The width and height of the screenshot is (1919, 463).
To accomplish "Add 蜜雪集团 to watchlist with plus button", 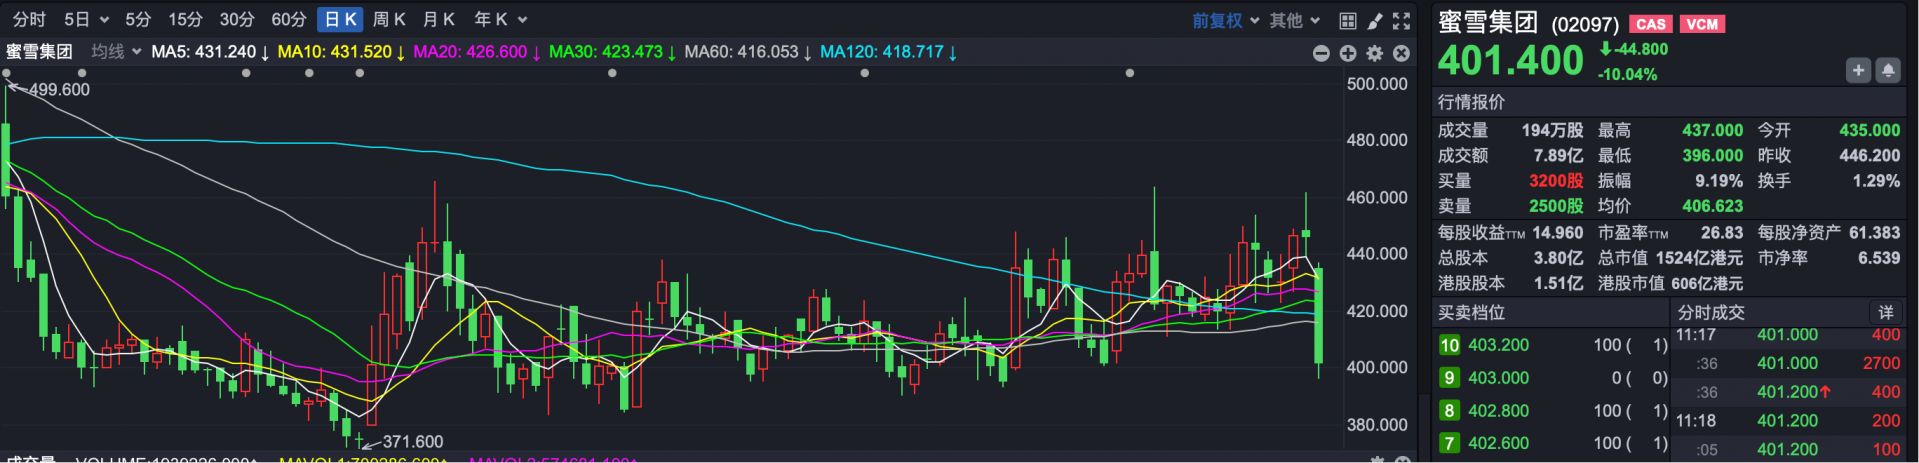I will (x=1858, y=70).
